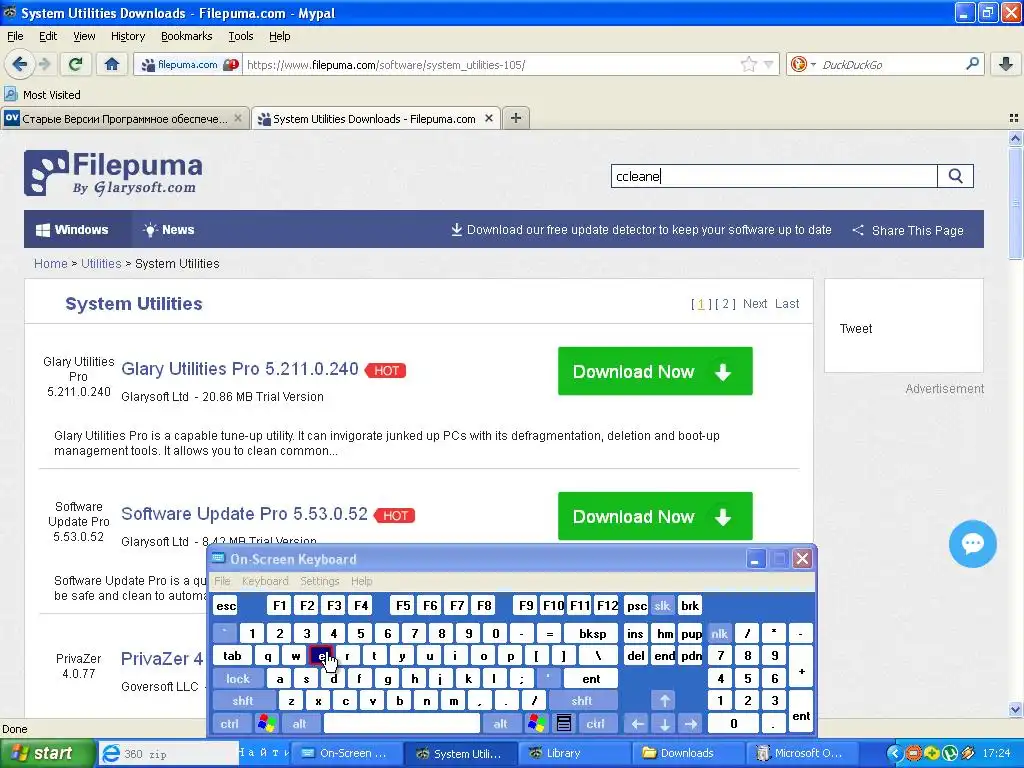Click the site identity filepuma.com badge
Screen dimensions: 1024x768
pos(187,65)
